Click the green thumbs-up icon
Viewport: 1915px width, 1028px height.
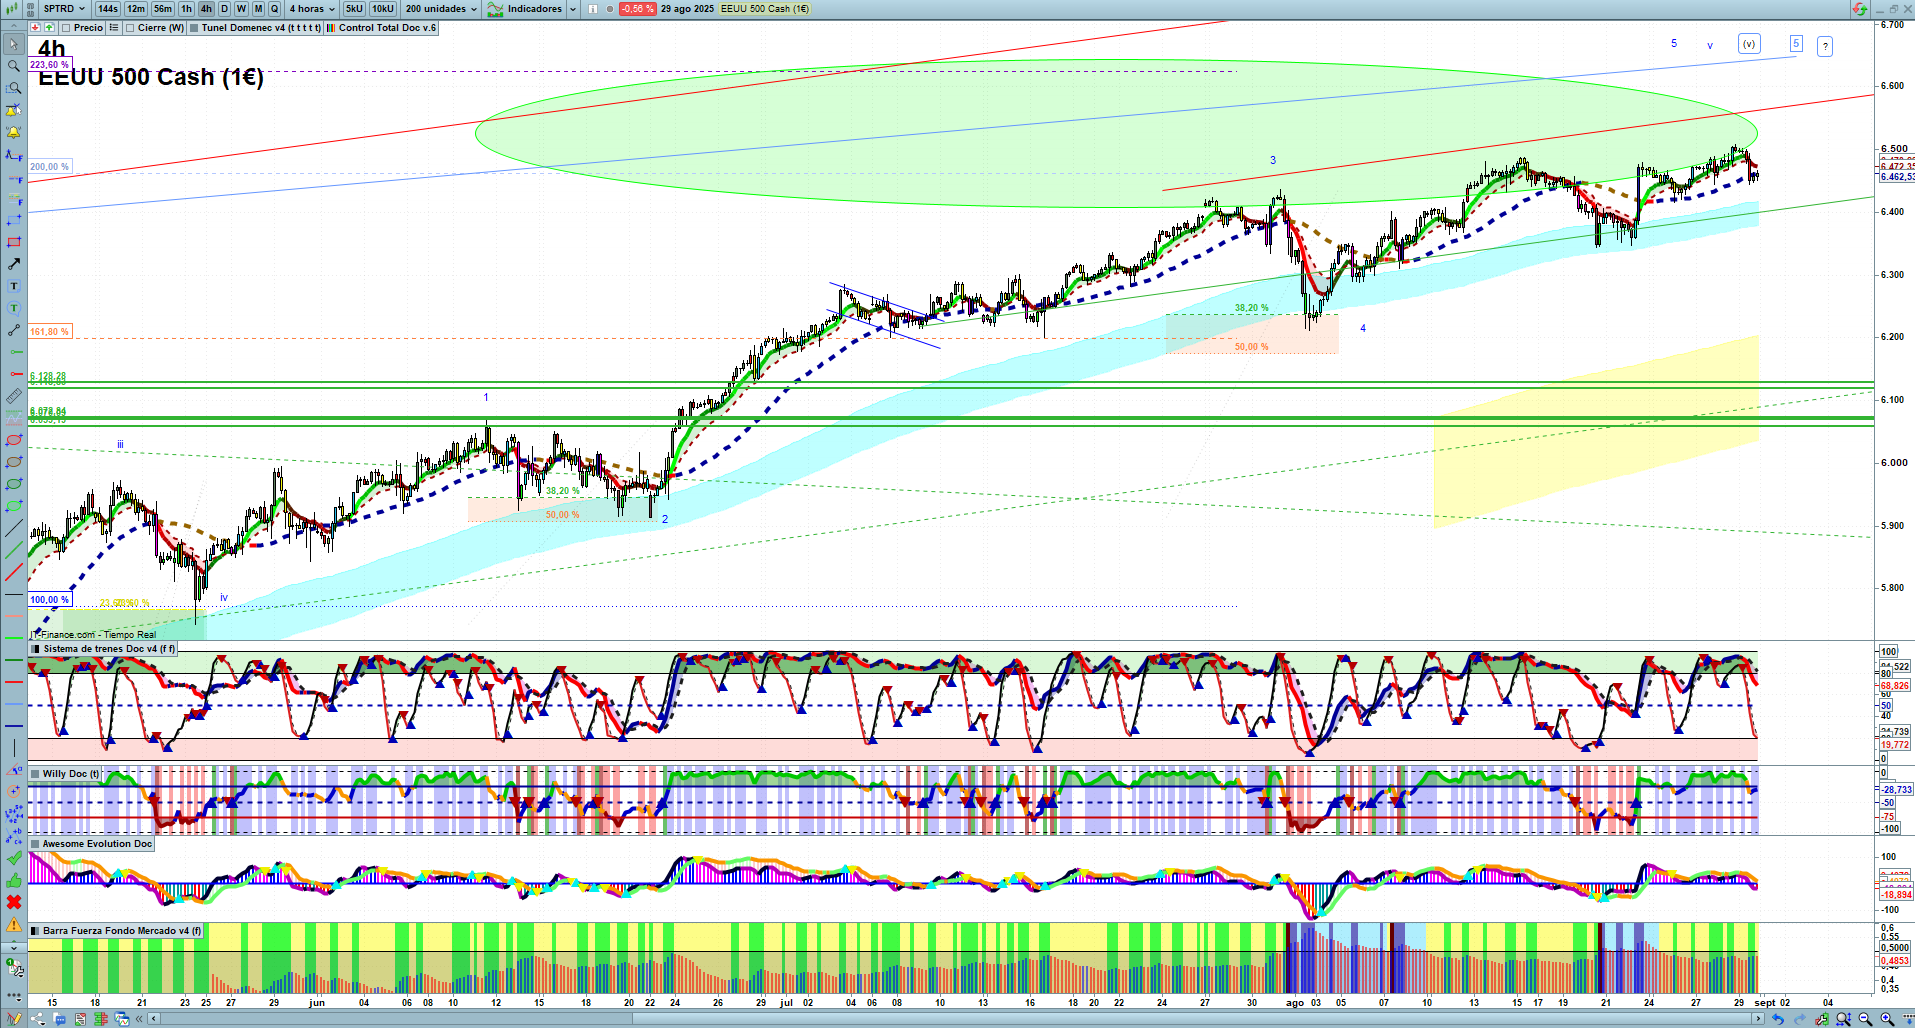[14, 880]
